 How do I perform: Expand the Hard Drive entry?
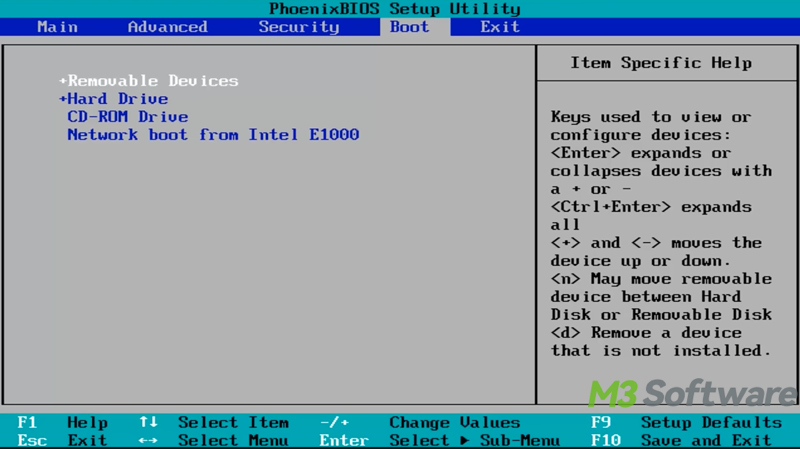[x=116, y=99]
